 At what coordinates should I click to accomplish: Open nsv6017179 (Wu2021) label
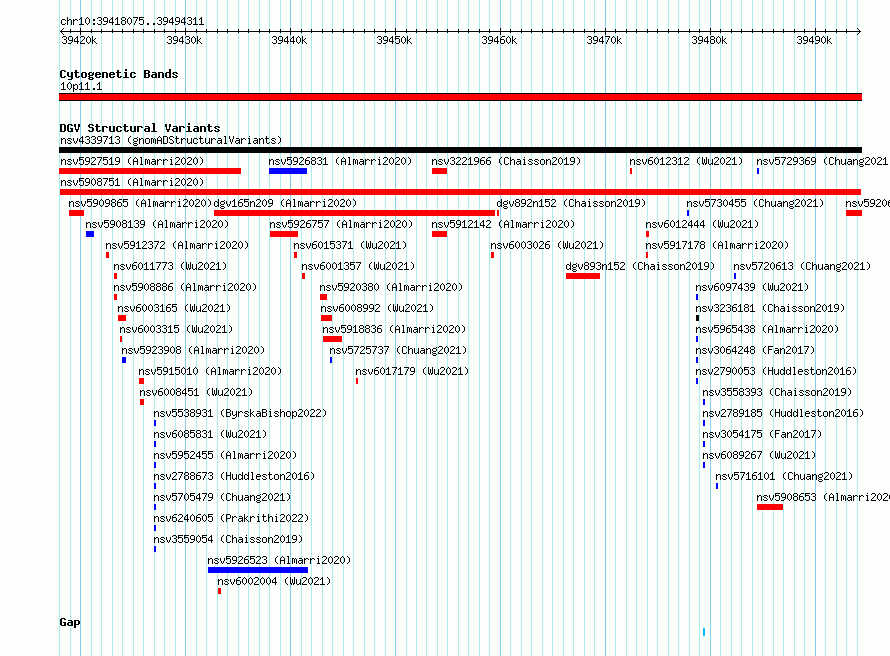[x=412, y=371]
